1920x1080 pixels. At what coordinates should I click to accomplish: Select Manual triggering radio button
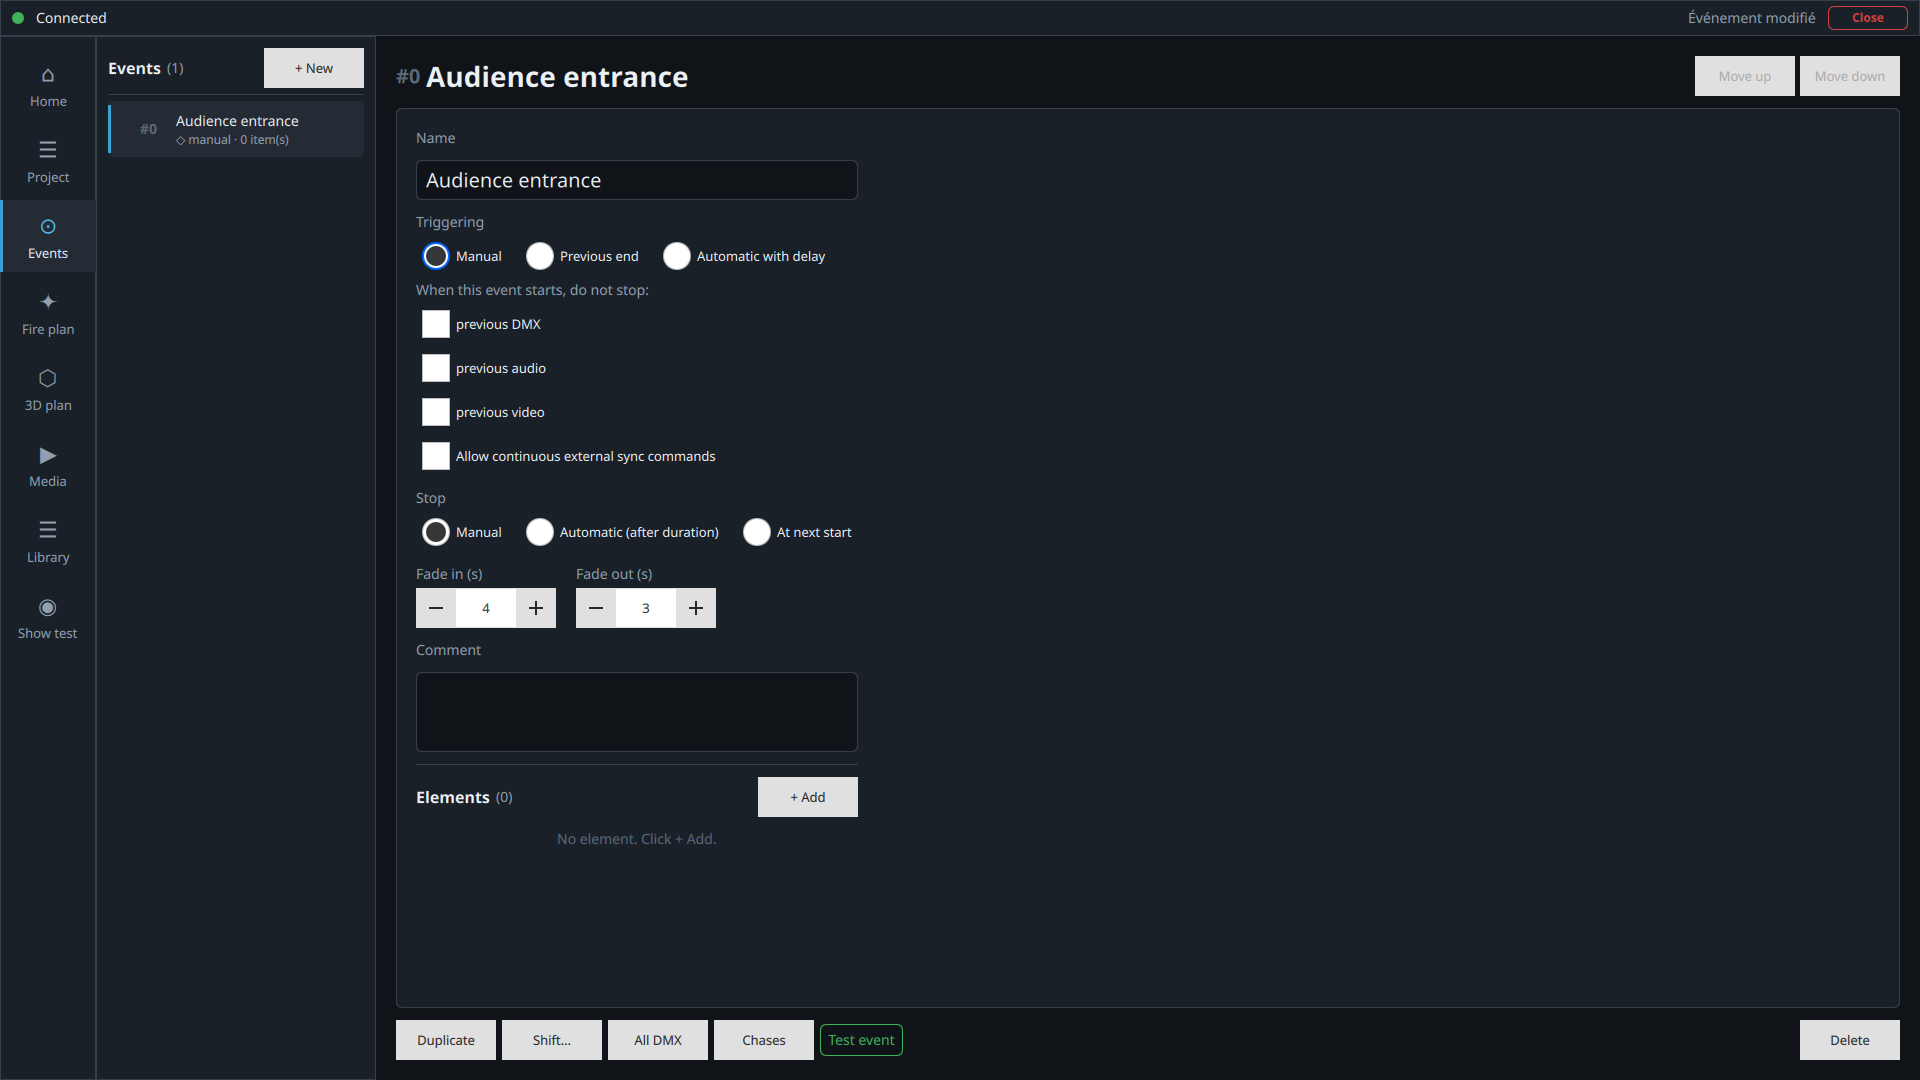point(436,256)
